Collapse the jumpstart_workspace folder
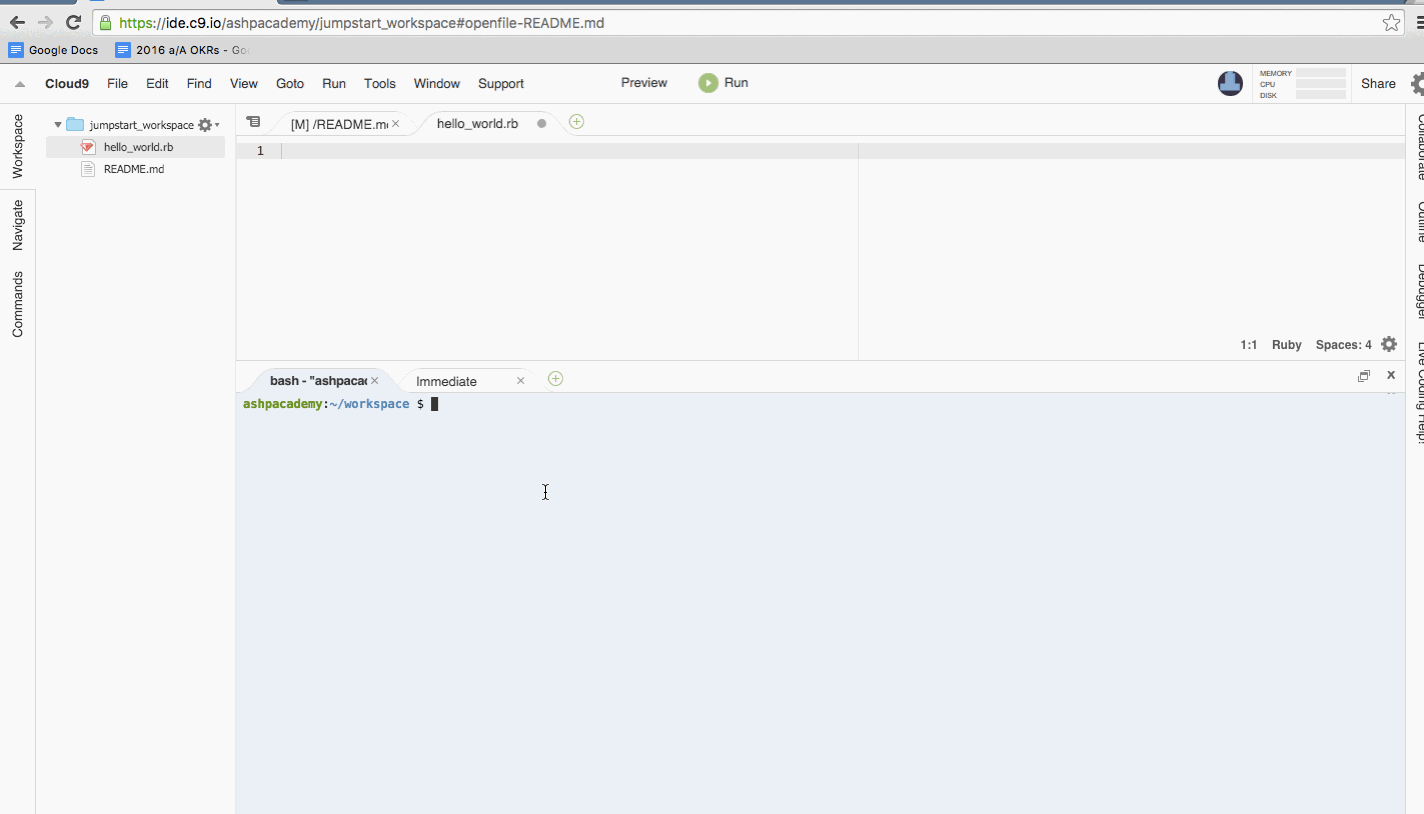 (57, 124)
